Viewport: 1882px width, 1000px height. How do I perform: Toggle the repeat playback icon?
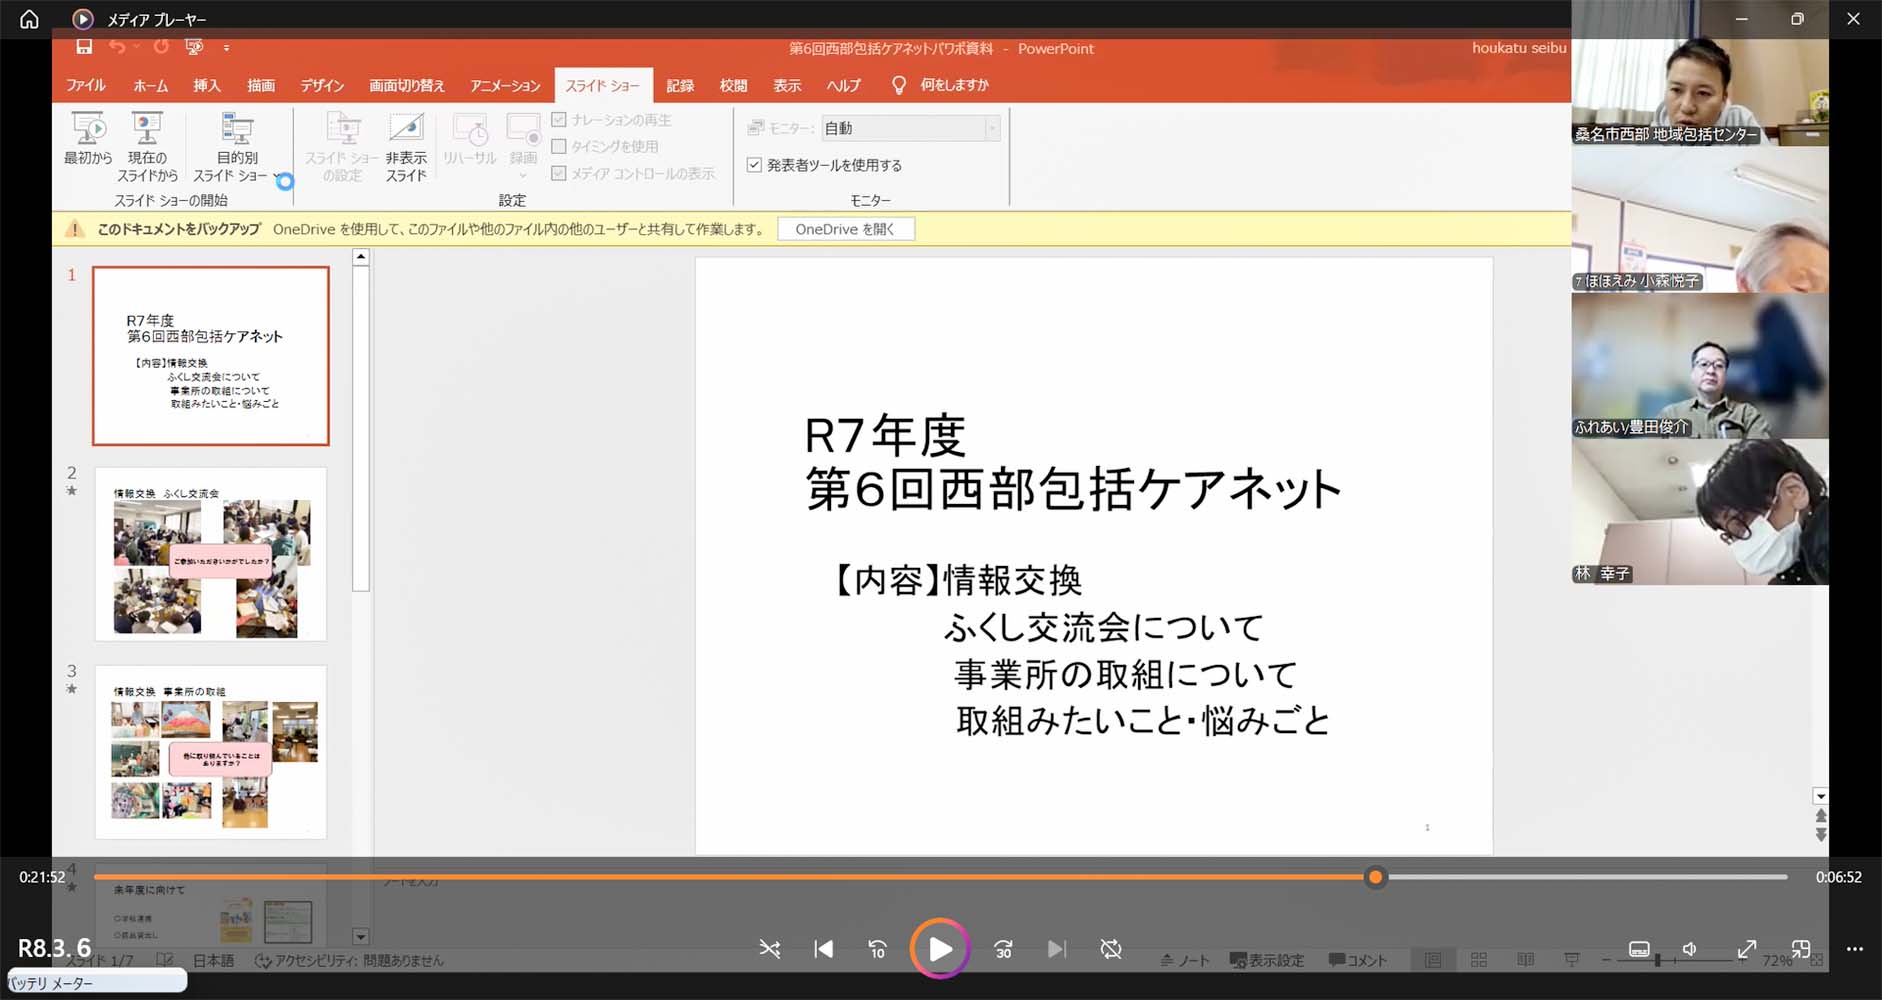1111,949
